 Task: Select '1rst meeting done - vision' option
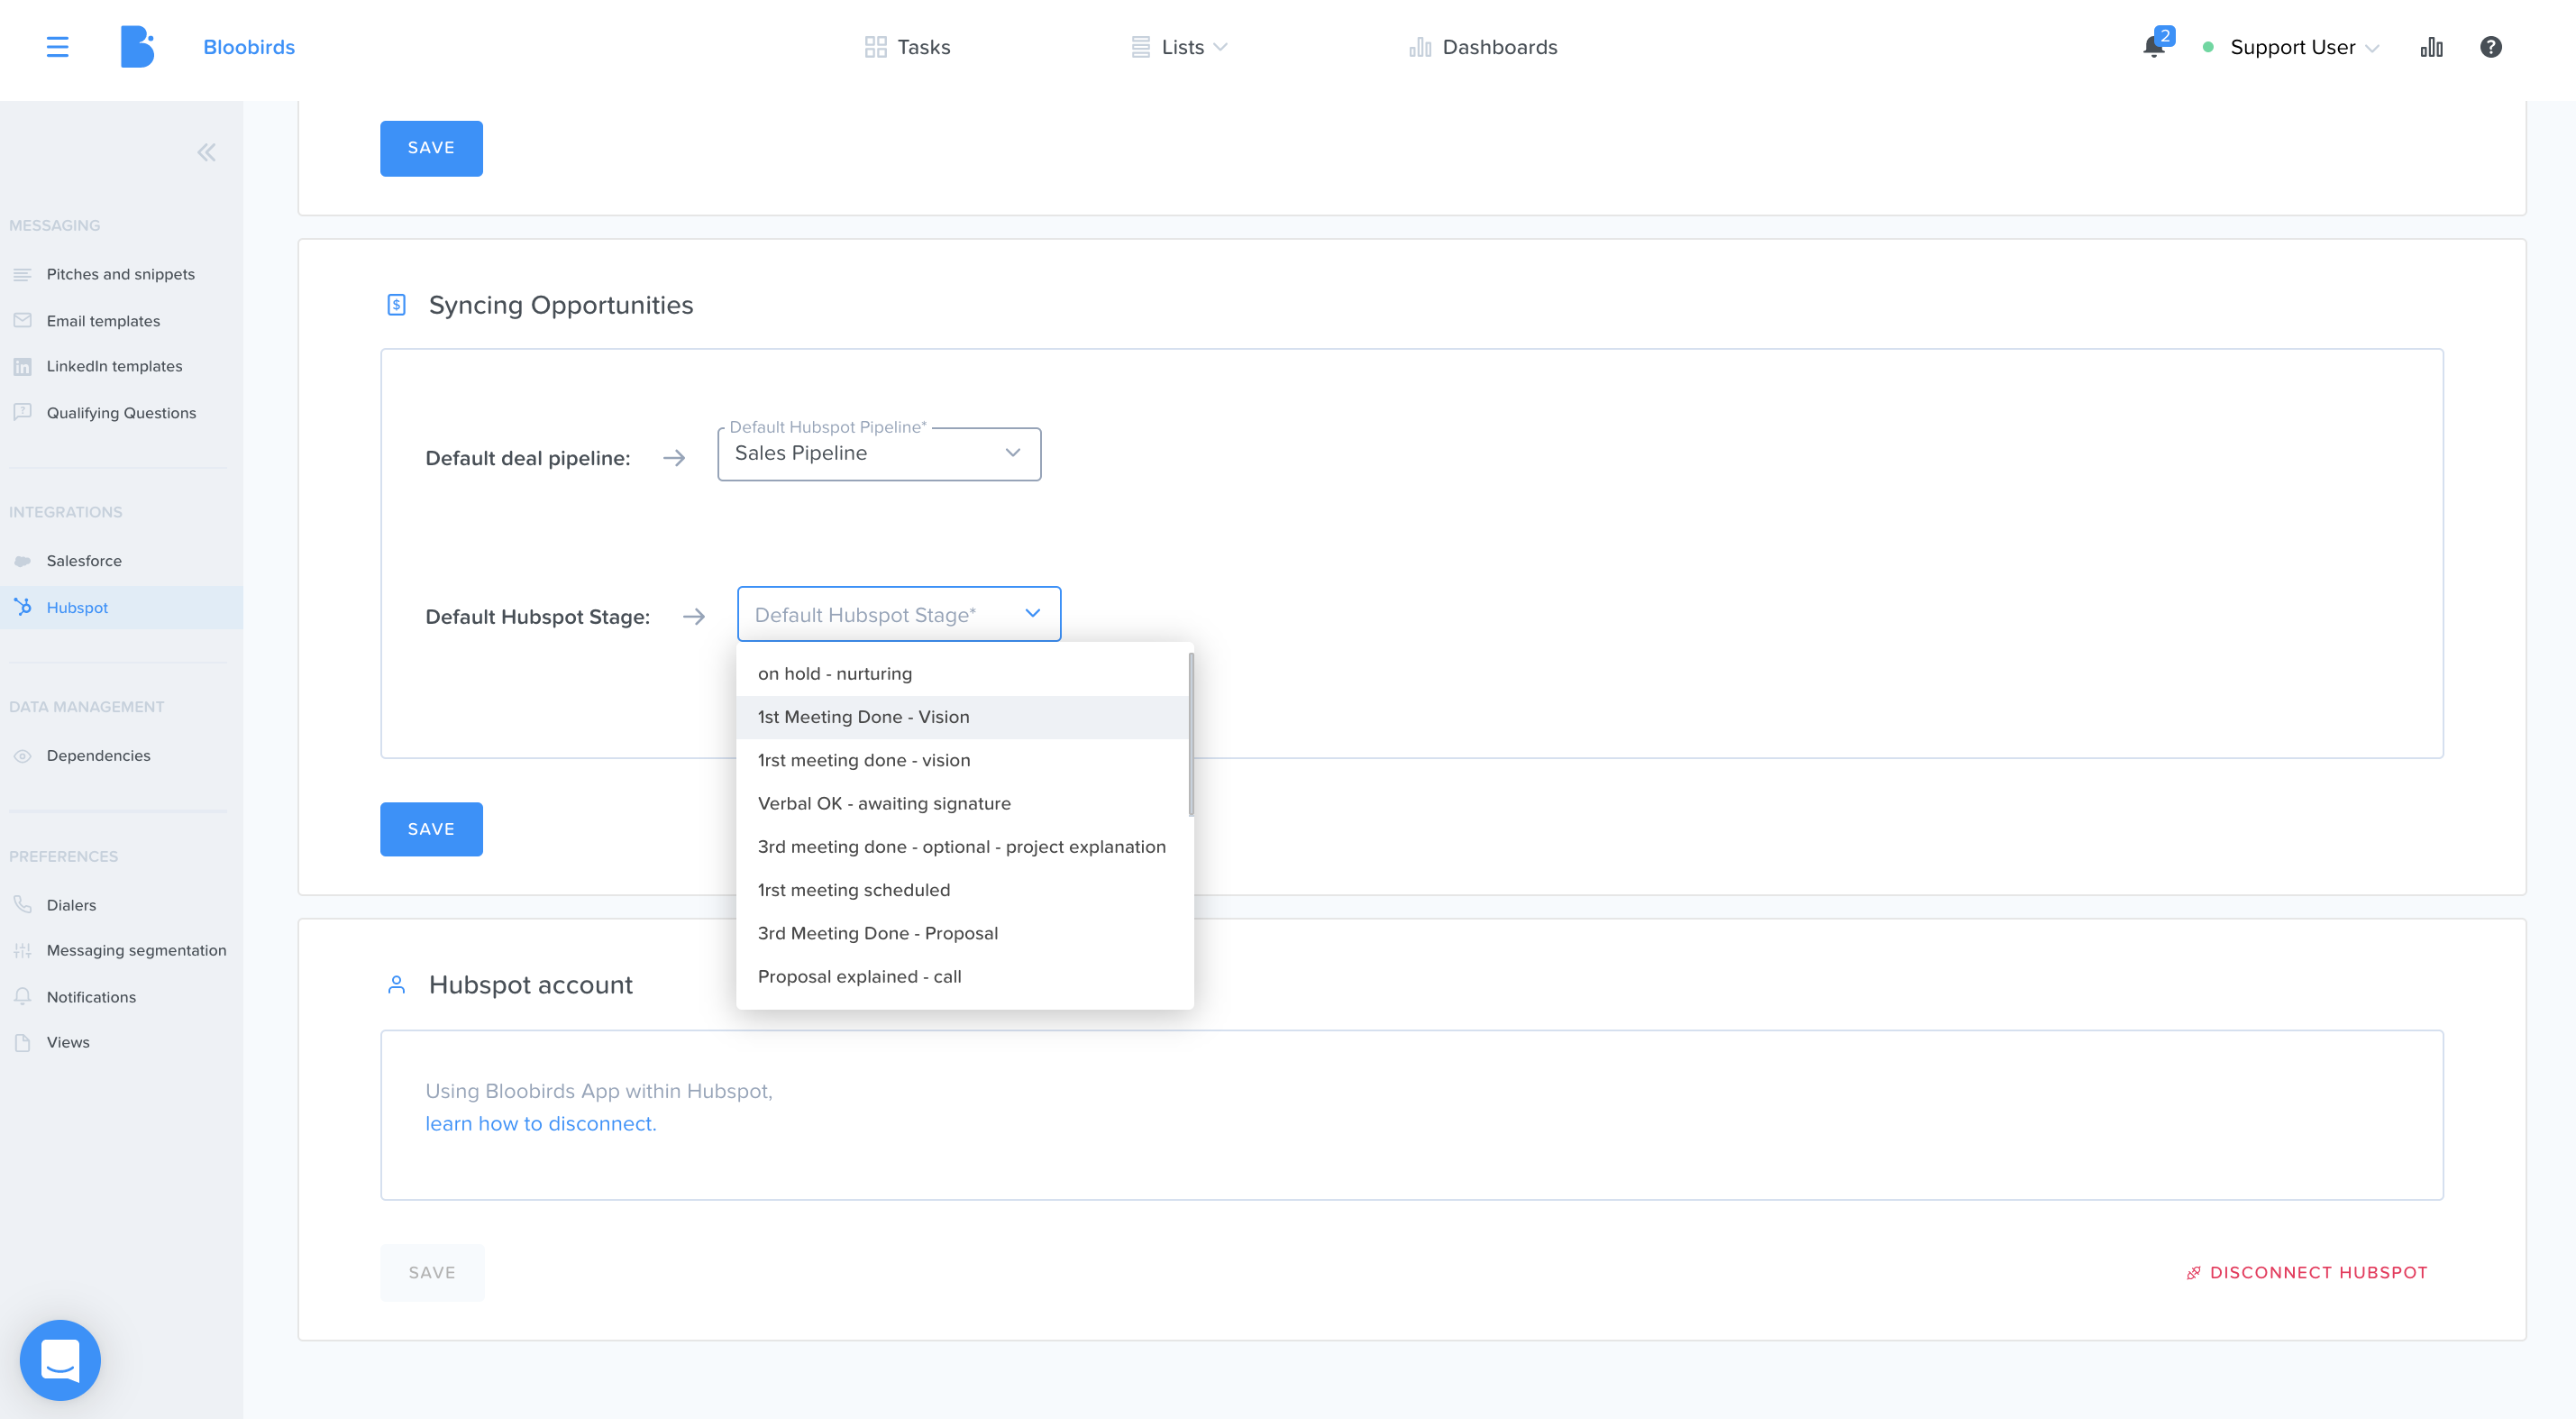962,760
